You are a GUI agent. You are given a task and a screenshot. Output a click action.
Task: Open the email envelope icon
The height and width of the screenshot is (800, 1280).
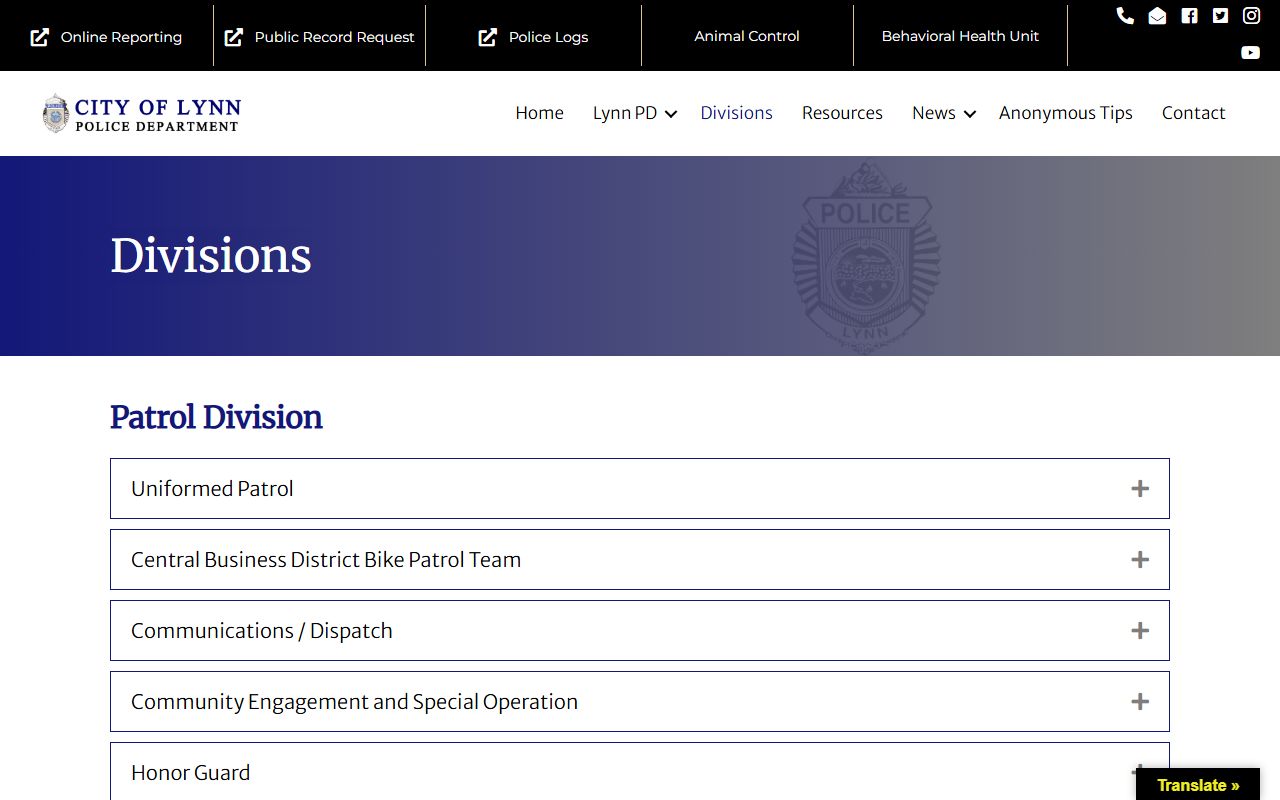click(1157, 15)
